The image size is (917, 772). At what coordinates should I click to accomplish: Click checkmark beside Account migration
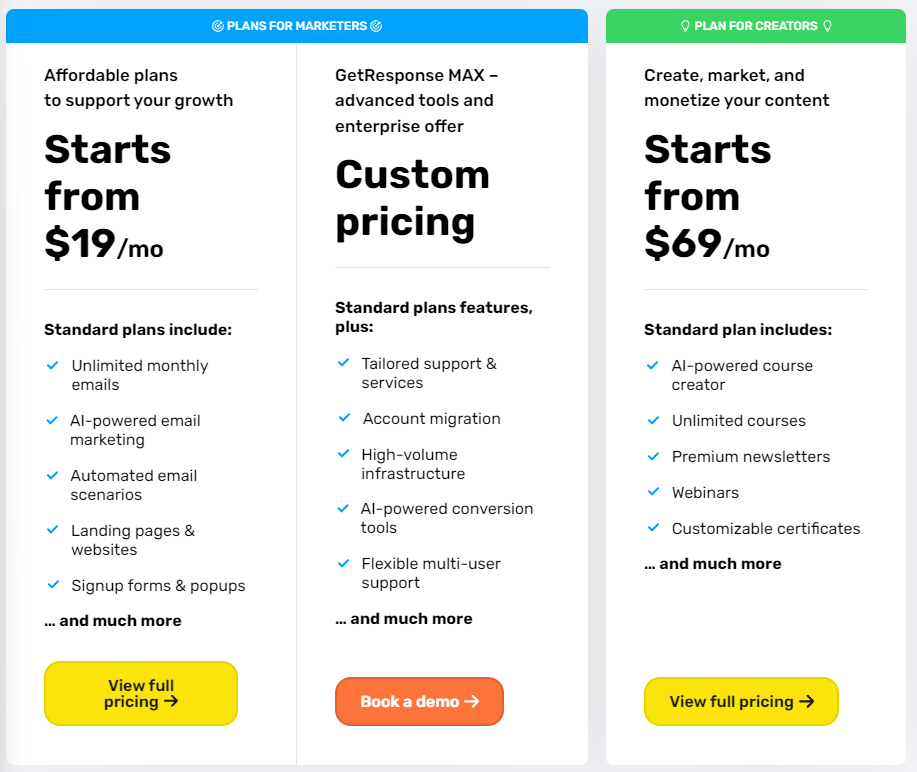[x=344, y=418]
